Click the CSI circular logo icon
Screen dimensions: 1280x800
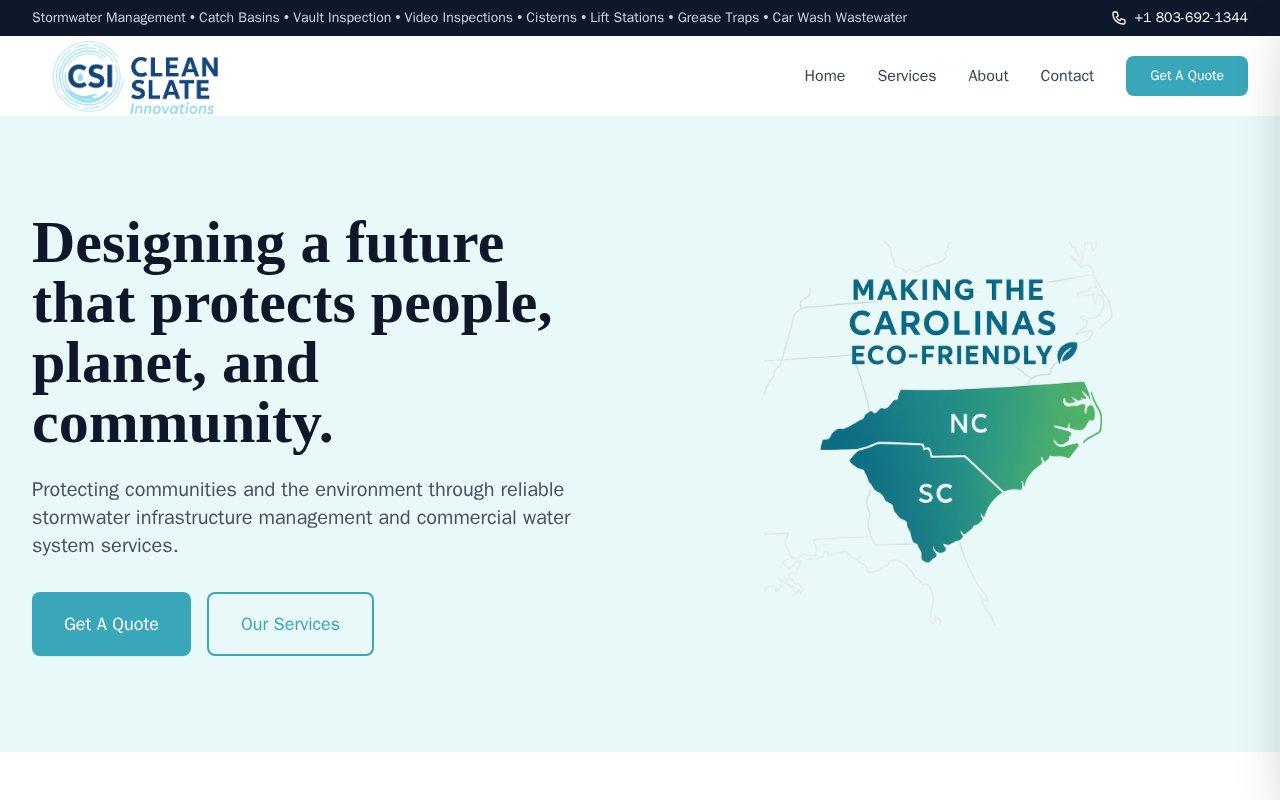(x=90, y=76)
